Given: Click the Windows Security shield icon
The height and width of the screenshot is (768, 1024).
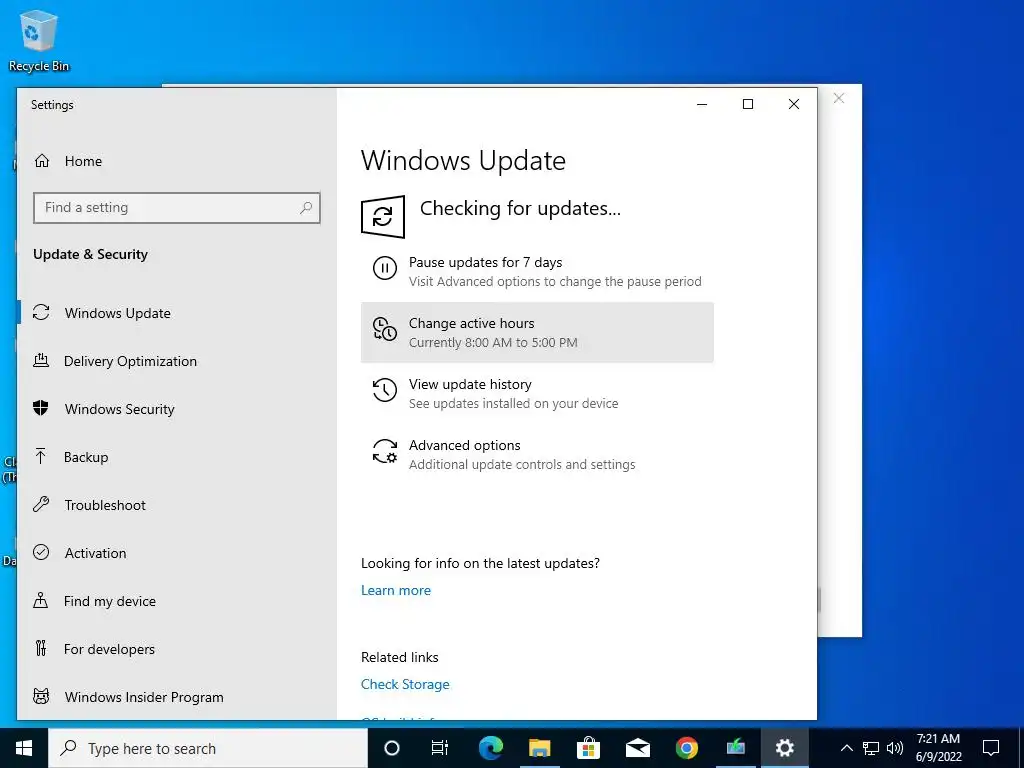Looking at the screenshot, I should pos(41,409).
